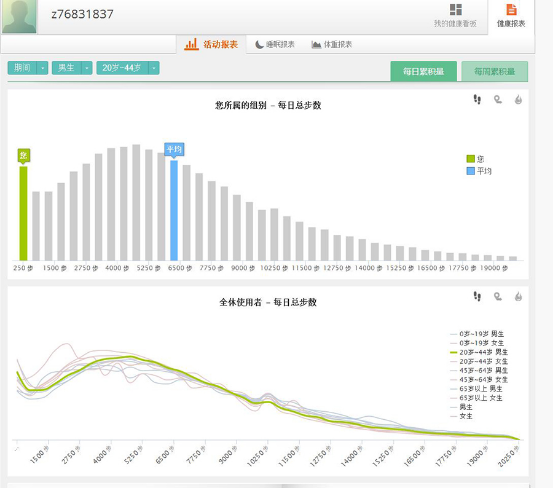
Task: Select distance icon in 您所属的组别 chart
Action: point(498,100)
